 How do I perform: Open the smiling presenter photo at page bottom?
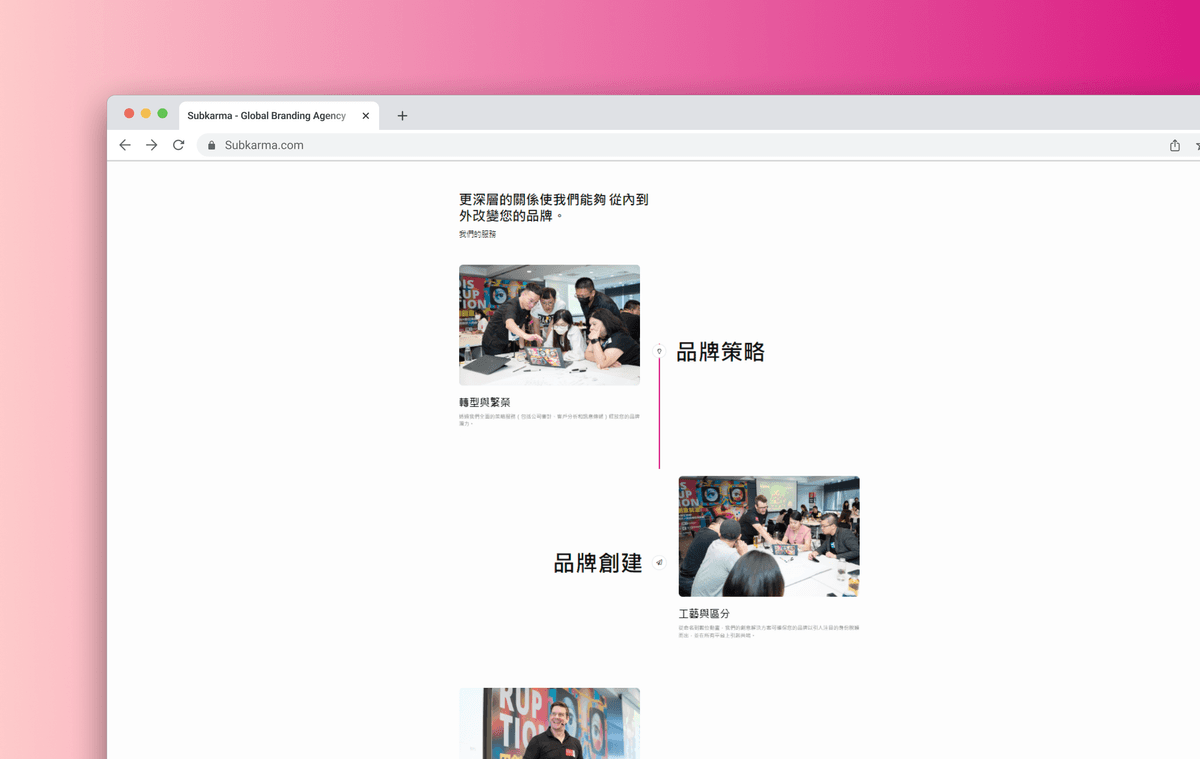pyautogui.click(x=549, y=723)
